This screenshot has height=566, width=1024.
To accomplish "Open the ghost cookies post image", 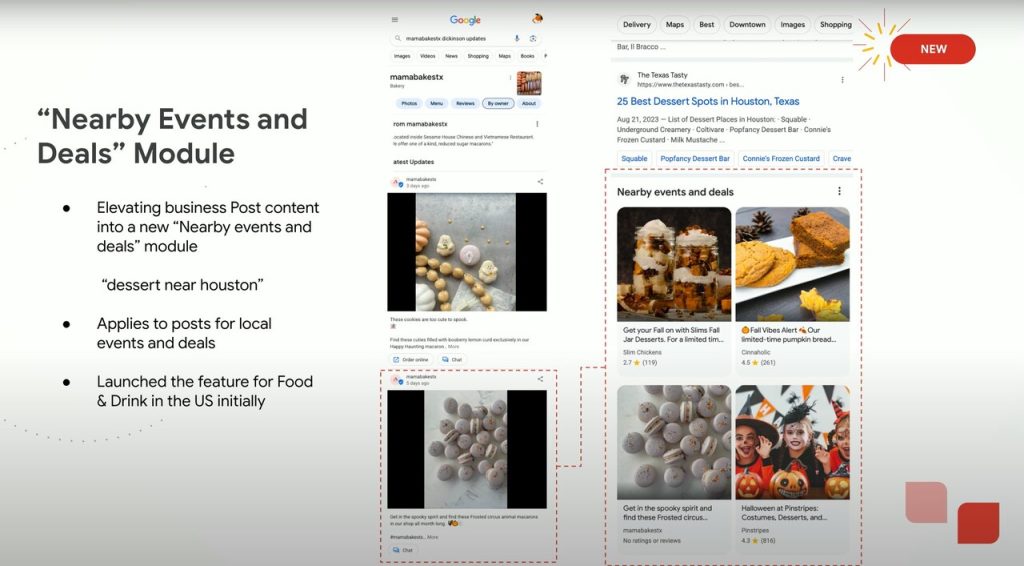I will (x=467, y=252).
